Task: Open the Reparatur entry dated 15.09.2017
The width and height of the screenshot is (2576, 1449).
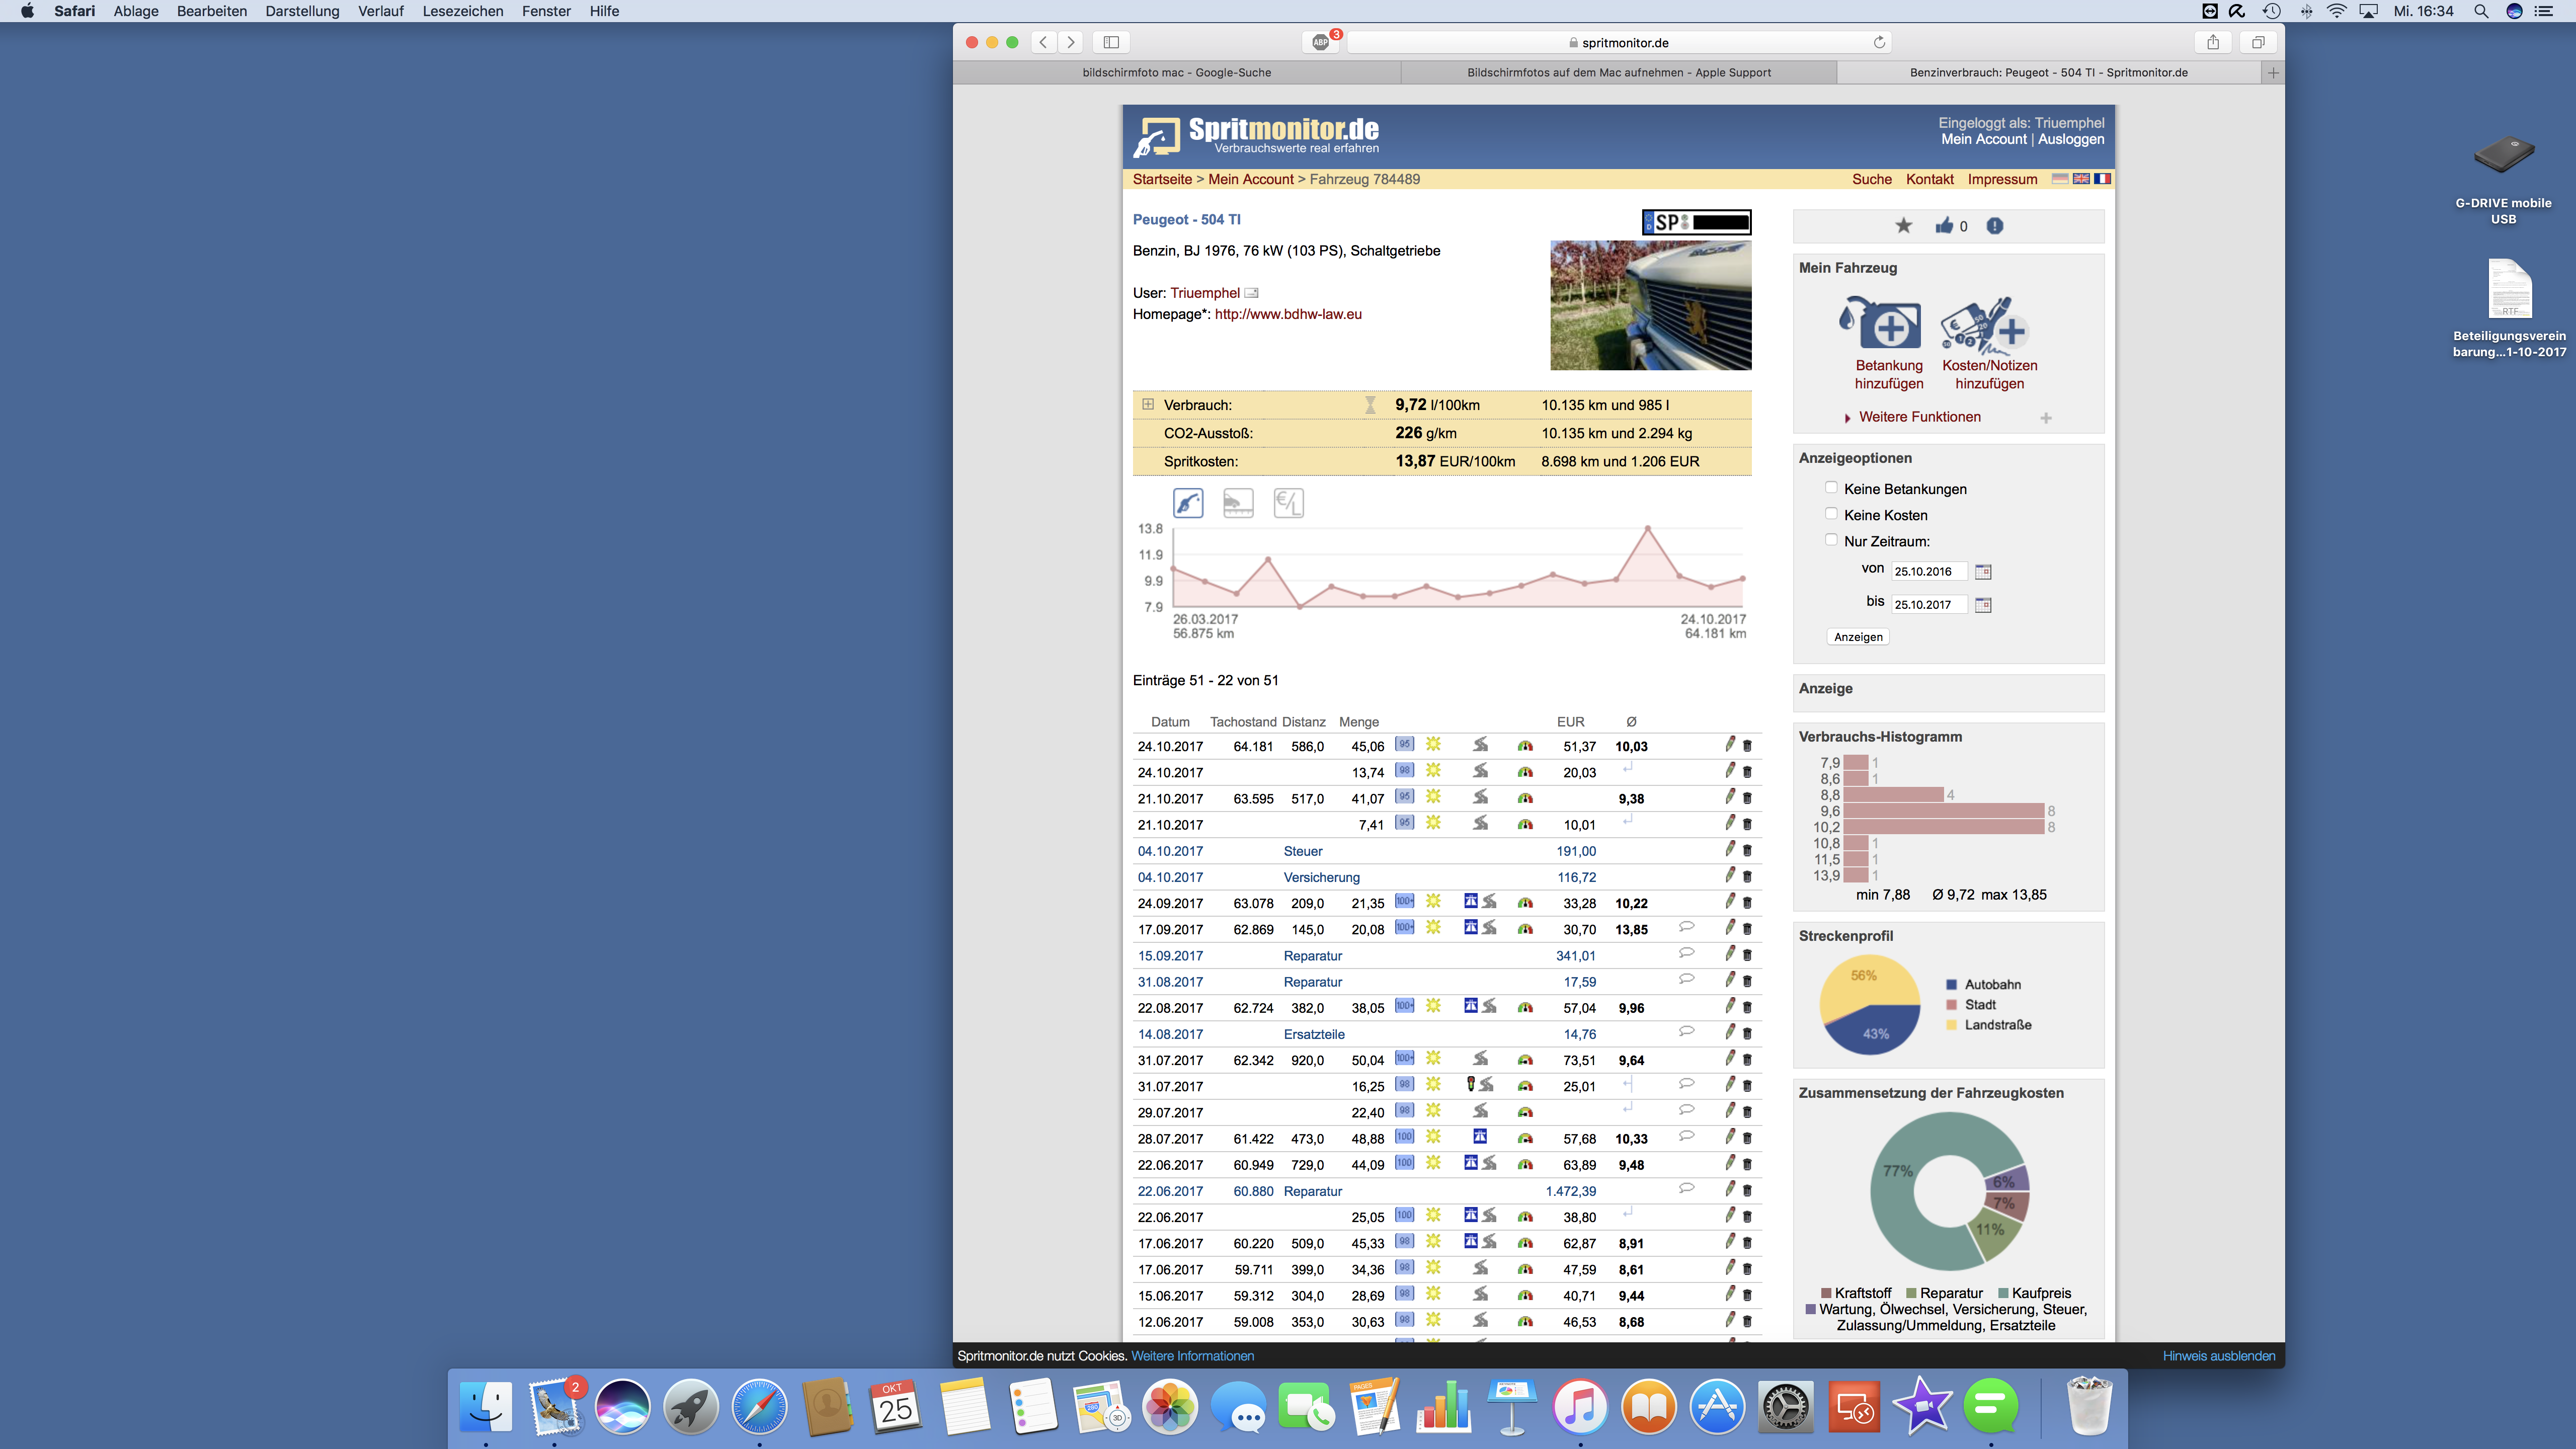Action: (1313, 956)
